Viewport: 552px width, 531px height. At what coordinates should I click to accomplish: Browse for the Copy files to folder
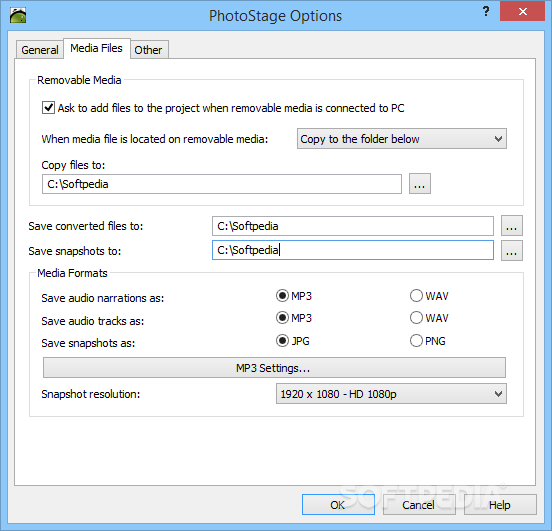pos(420,184)
